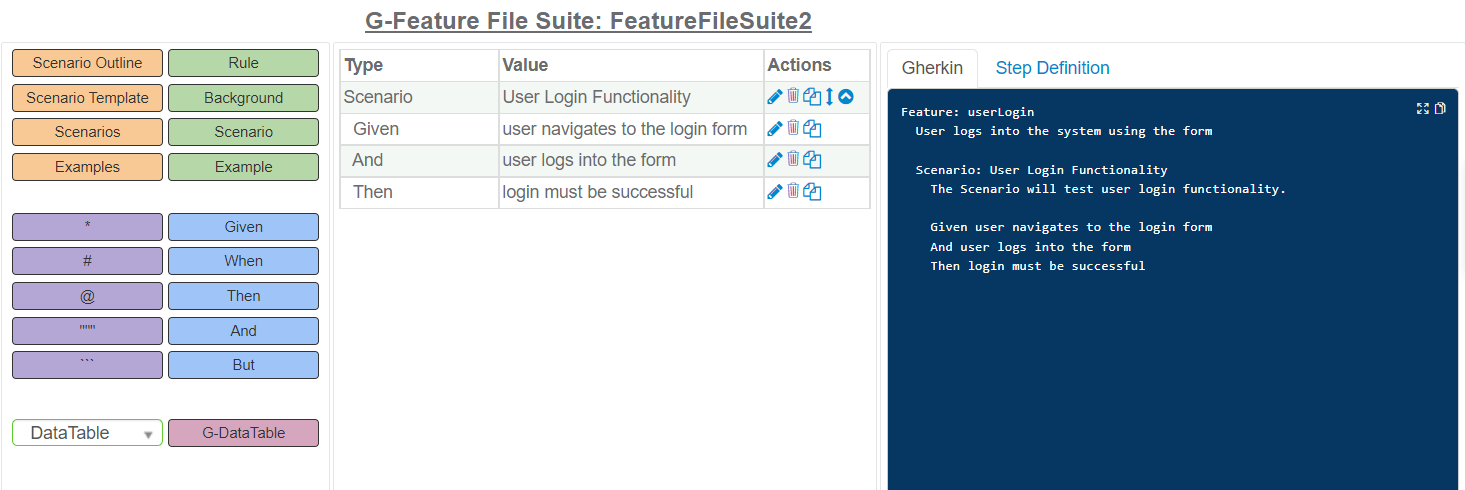Add a When step
1465x490 pixels.
tap(243, 261)
